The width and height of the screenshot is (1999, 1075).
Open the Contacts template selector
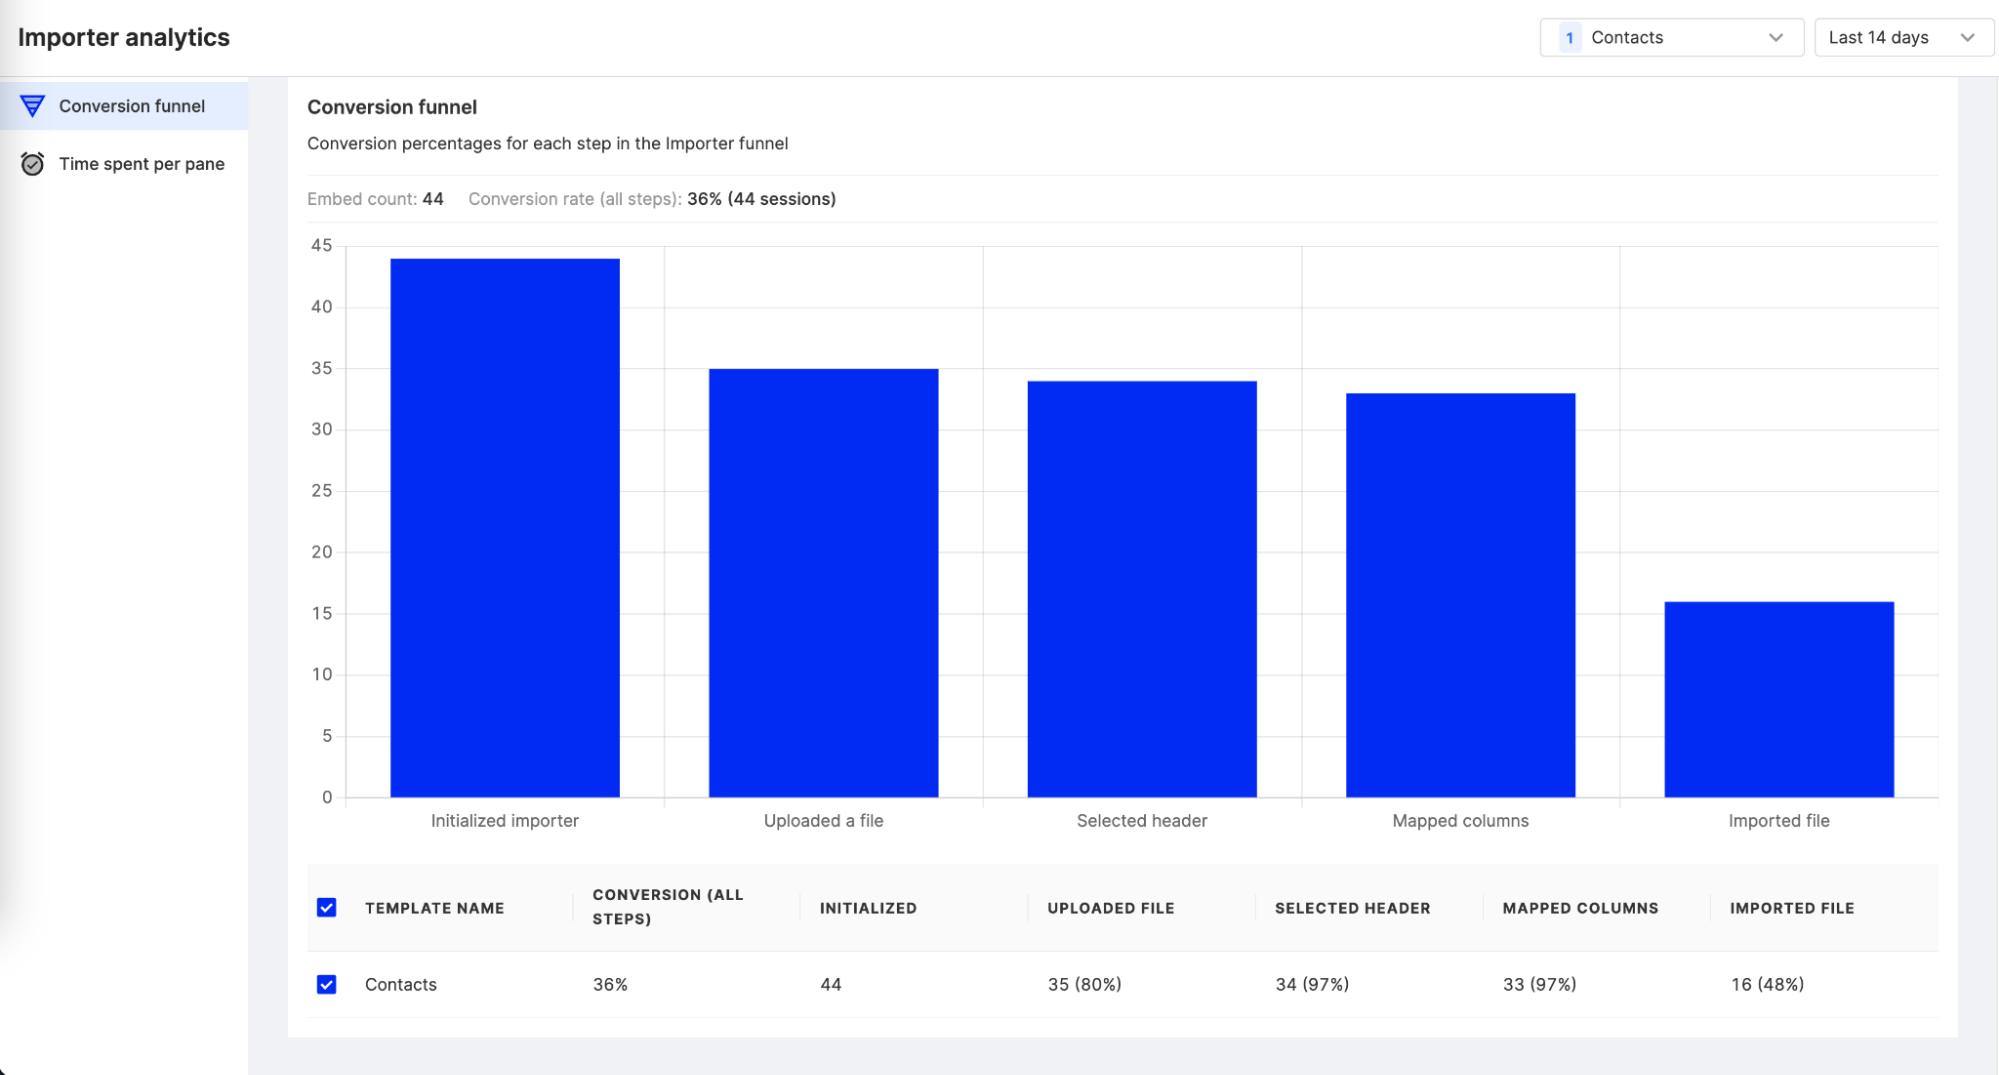coord(1671,38)
